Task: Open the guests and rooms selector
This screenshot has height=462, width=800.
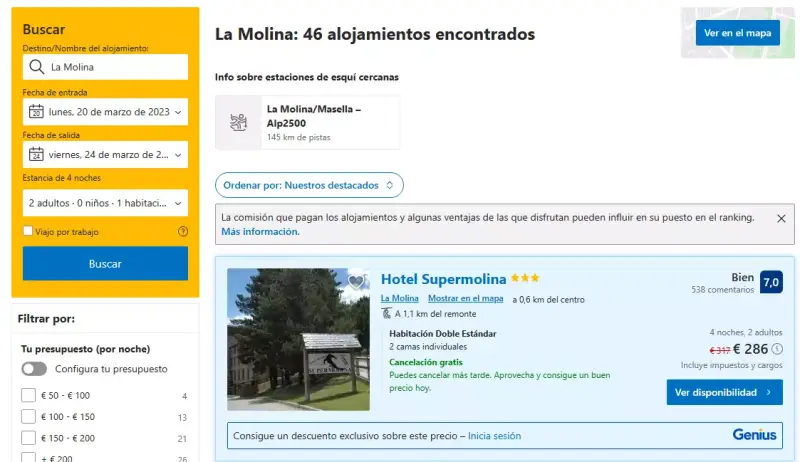Action: (x=105, y=203)
